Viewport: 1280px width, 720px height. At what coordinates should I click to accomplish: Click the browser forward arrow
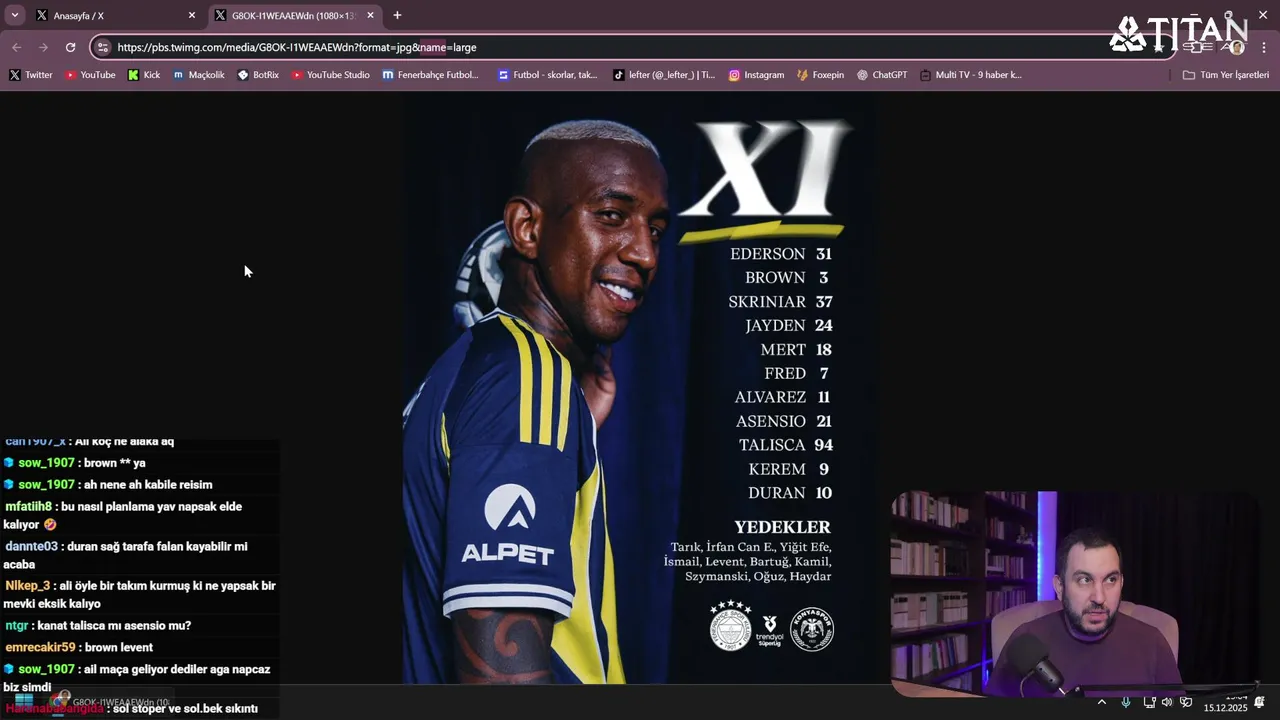[43, 47]
